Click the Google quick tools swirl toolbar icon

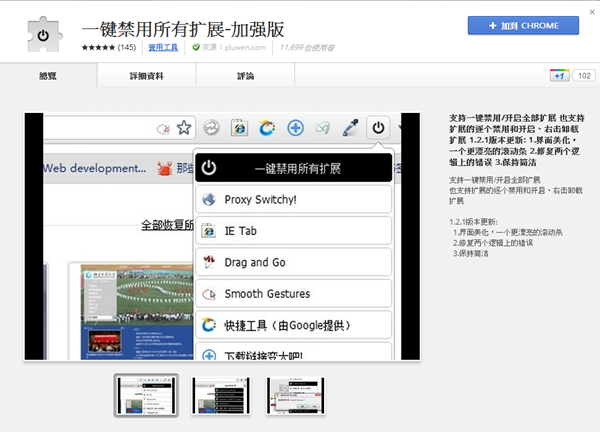[x=267, y=128]
